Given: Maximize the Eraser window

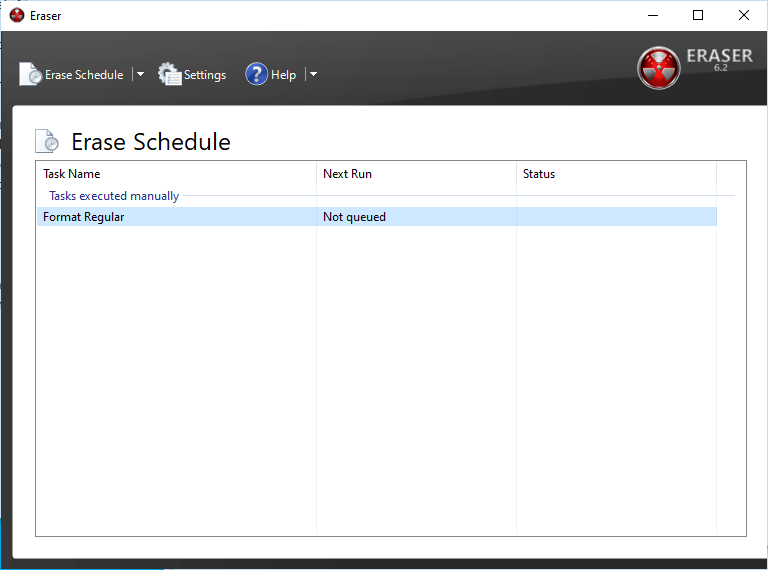Looking at the screenshot, I should pos(698,15).
